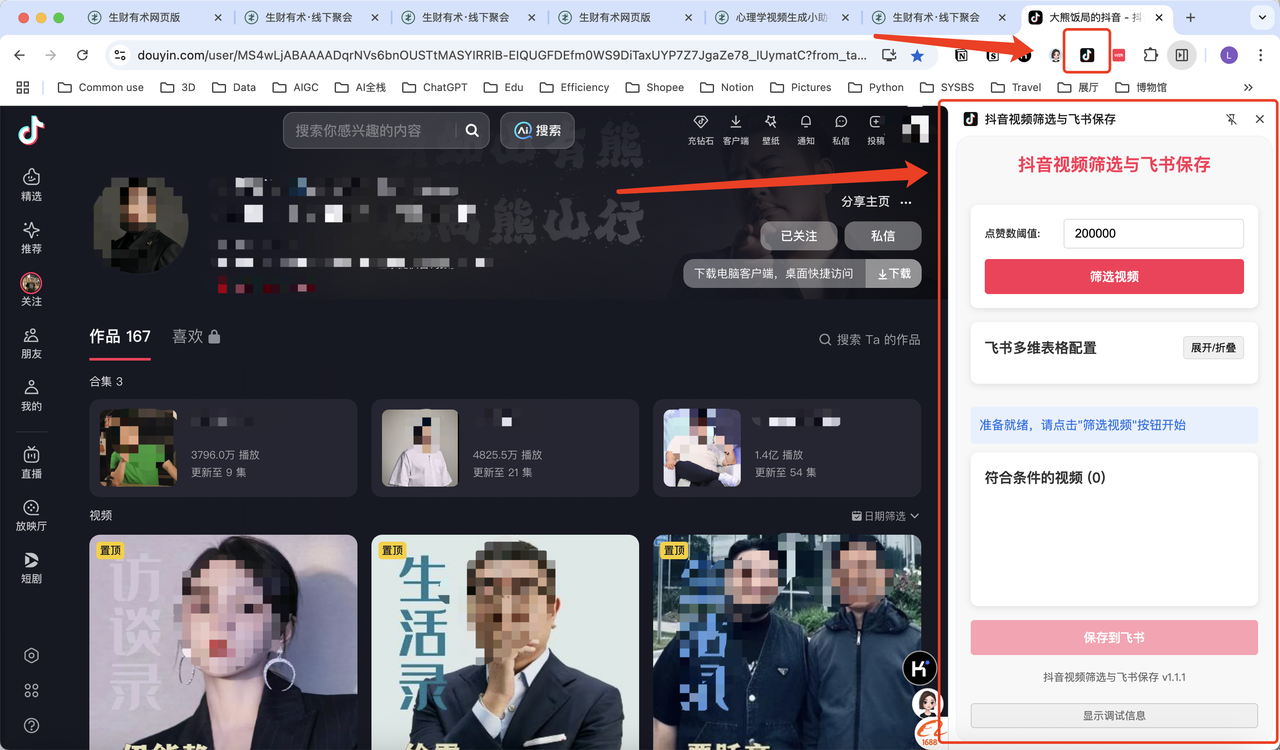The width and height of the screenshot is (1280, 750).
Task: Open 朋友 in Douyin sidebar
Action: pyautogui.click(x=31, y=343)
